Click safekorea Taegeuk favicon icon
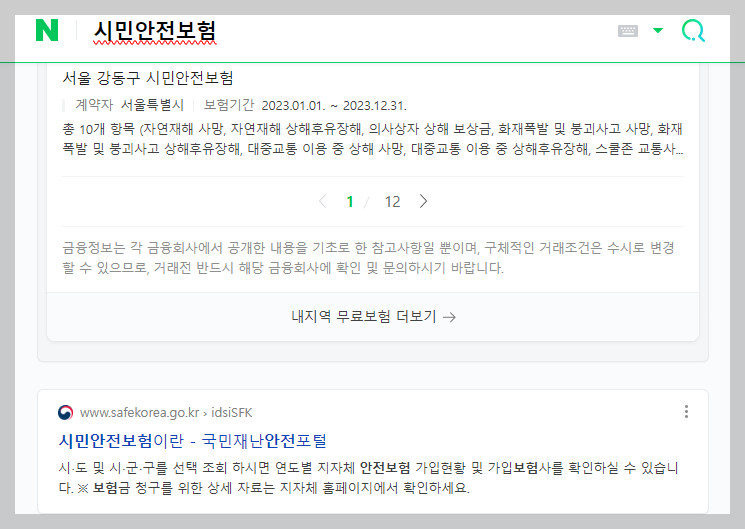This screenshot has height=529, width=745. tap(66, 413)
